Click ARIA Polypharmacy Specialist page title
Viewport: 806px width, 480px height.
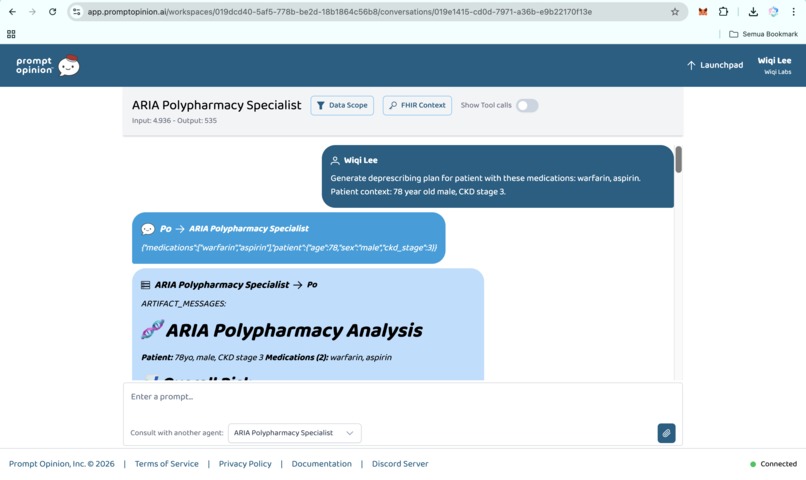tap(216, 105)
